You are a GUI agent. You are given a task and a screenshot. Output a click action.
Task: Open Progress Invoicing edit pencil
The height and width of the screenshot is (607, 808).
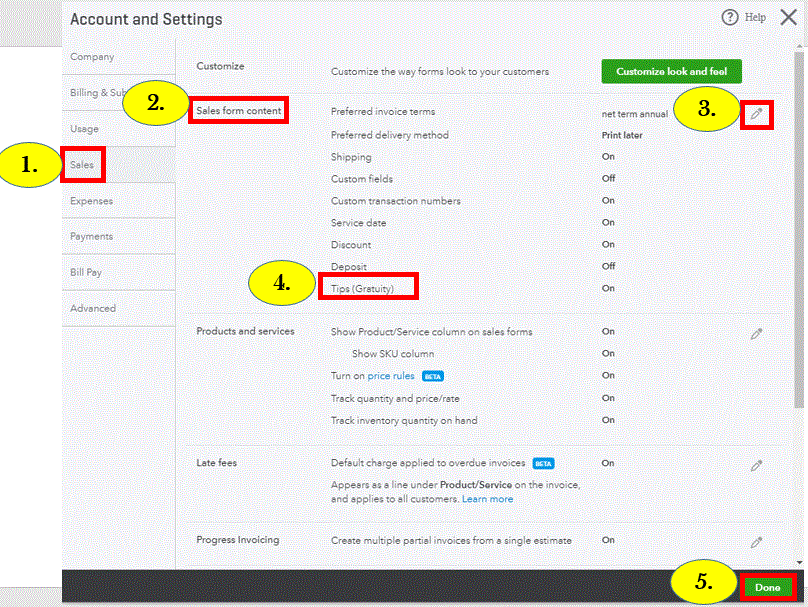pyautogui.click(x=757, y=542)
